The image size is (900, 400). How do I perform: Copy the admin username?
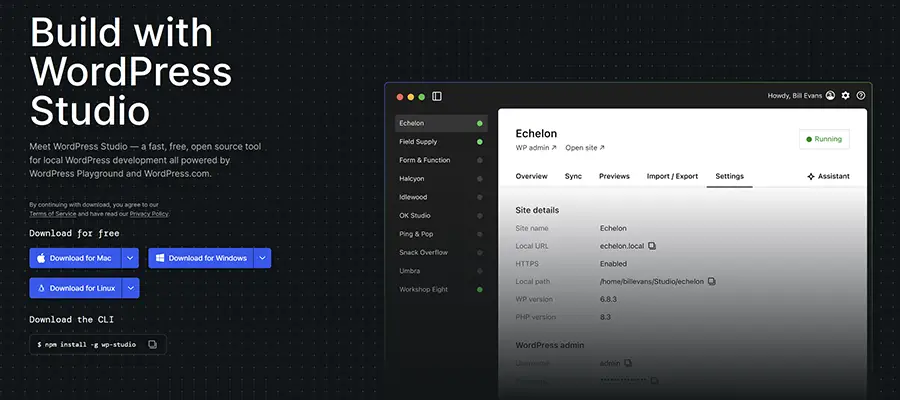coord(628,363)
